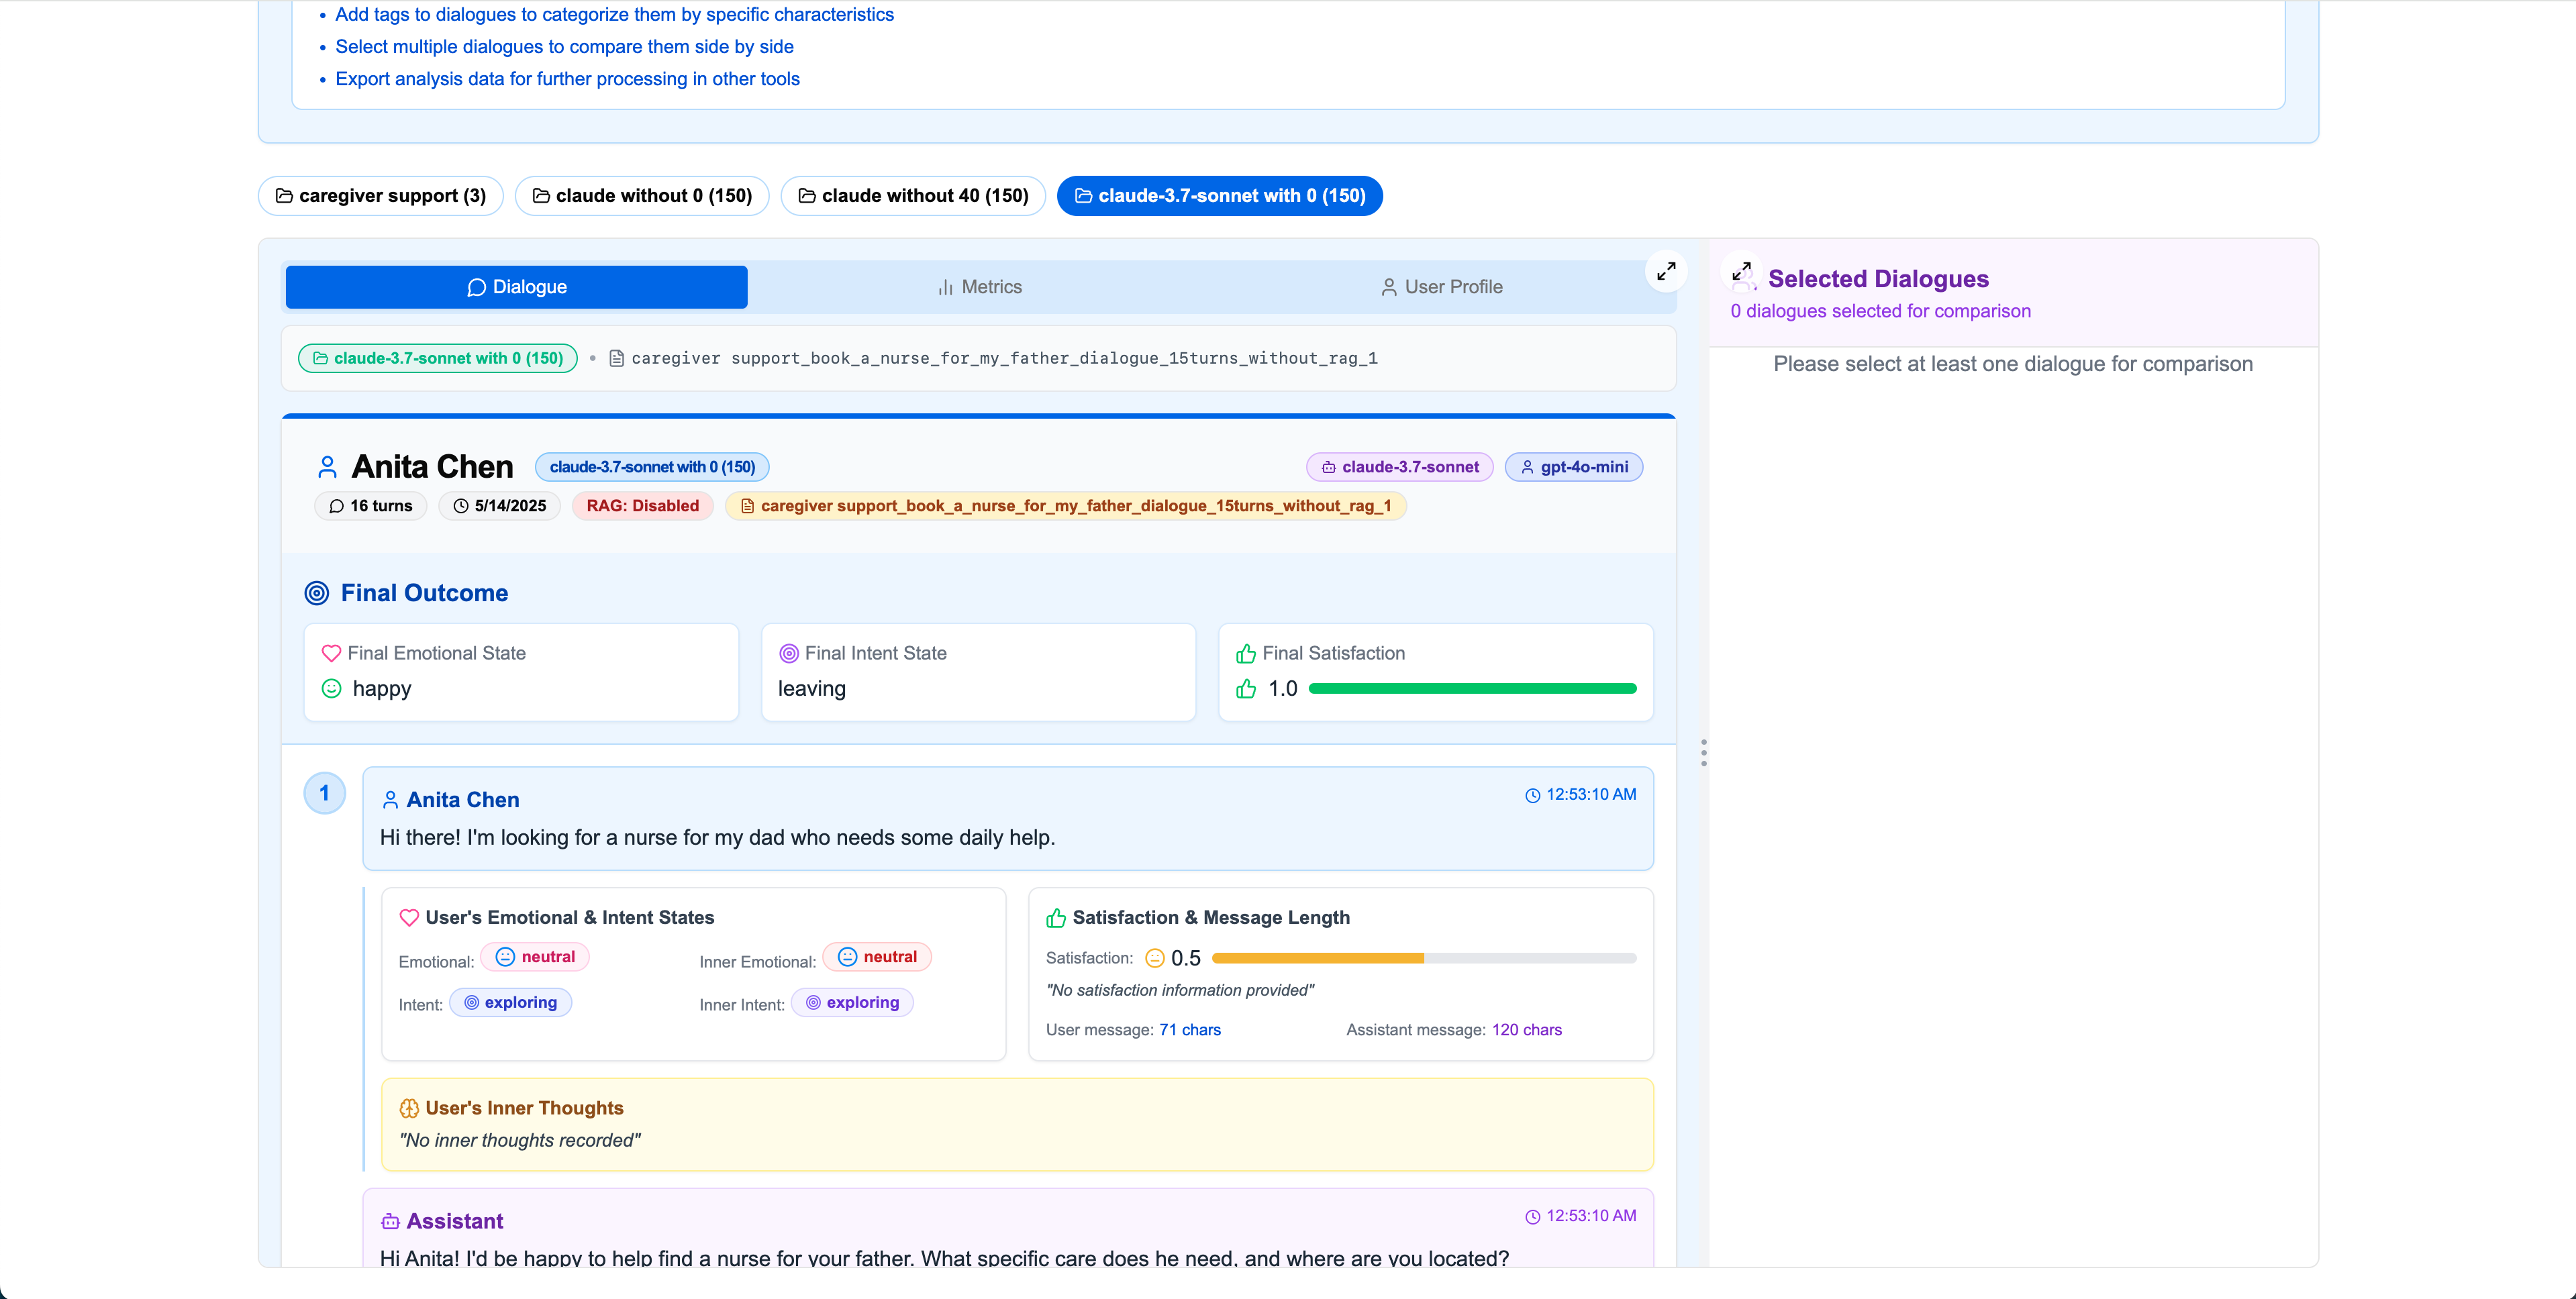Open the Metrics tab
Viewport: 2576px width, 1299px height.
[979, 287]
